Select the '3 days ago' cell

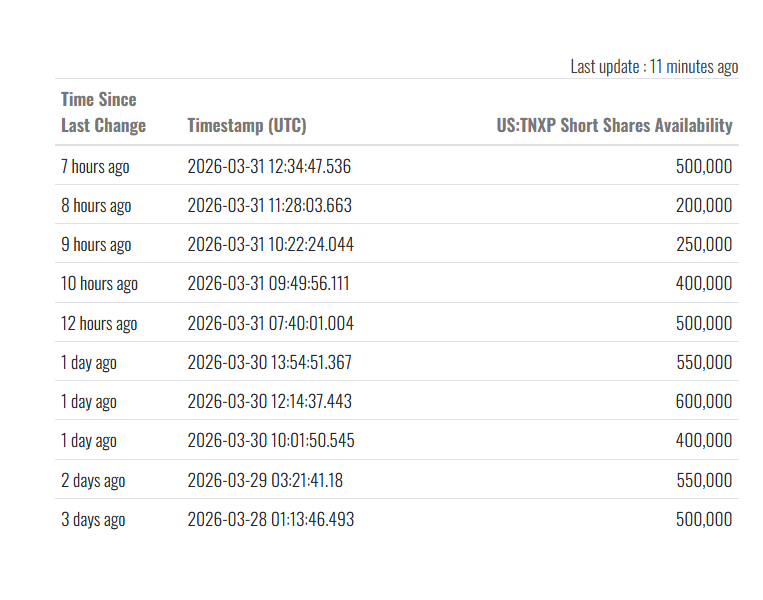[x=93, y=519]
